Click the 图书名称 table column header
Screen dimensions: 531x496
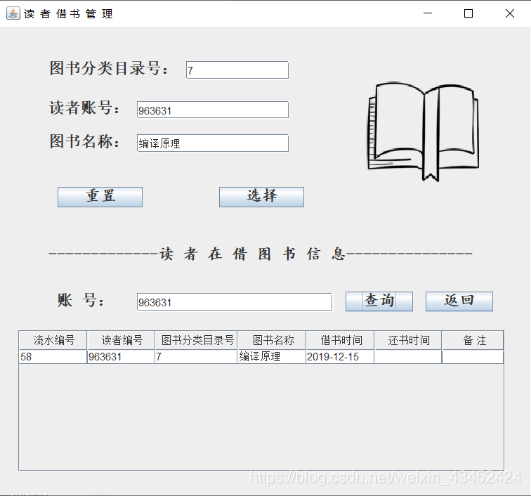[272, 340]
